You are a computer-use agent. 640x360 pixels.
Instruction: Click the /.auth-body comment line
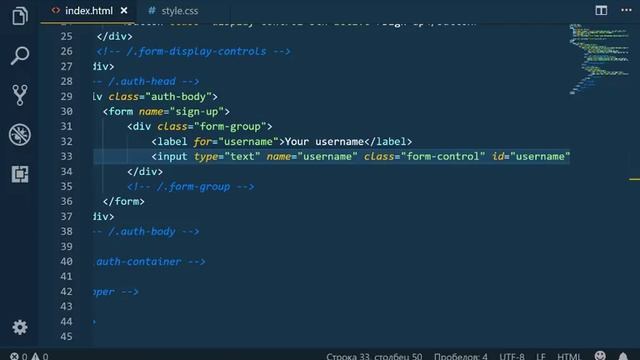pyautogui.click(x=146, y=231)
